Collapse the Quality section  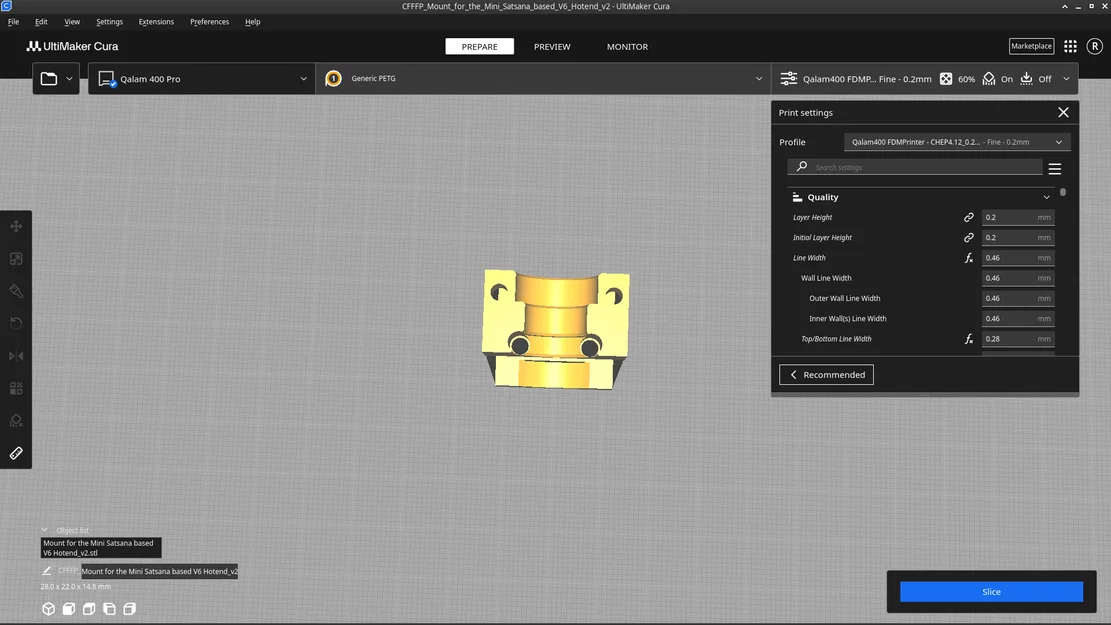click(1046, 197)
